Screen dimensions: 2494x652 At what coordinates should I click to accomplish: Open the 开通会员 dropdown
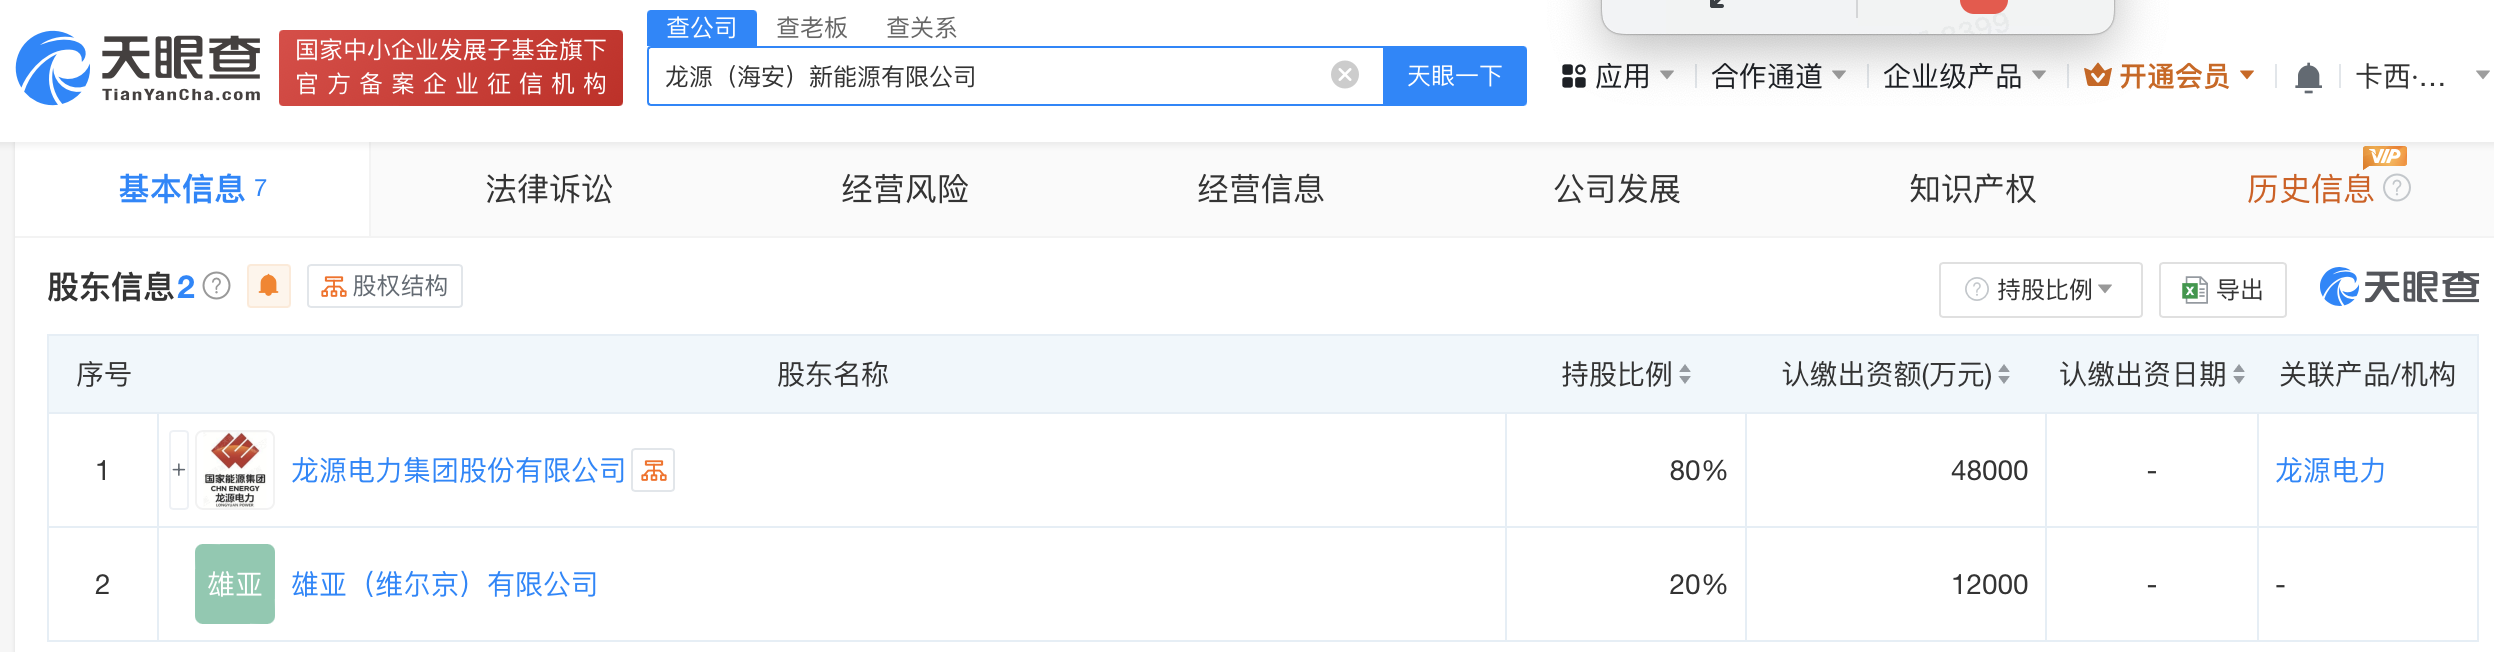[x=2169, y=76]
